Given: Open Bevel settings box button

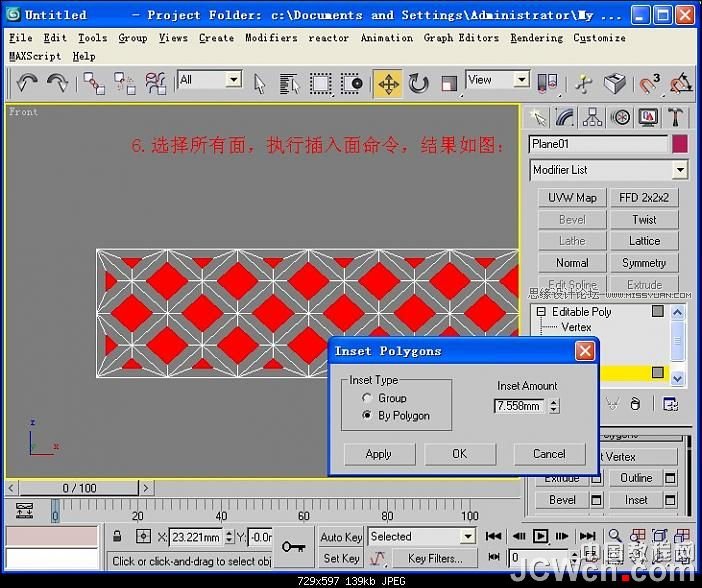Looking at the screenshot, I should tap(596, 500).
